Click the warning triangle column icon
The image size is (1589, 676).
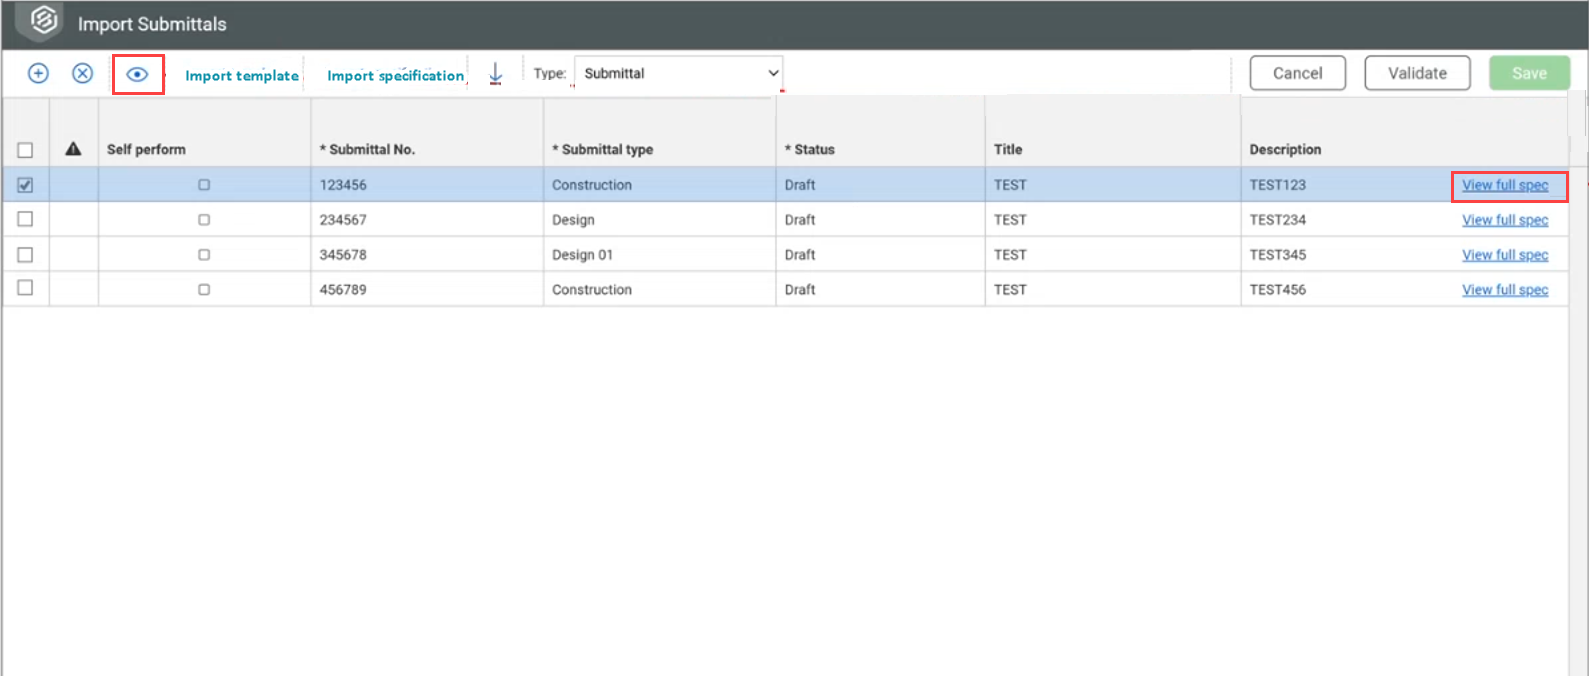coord(73,149)
